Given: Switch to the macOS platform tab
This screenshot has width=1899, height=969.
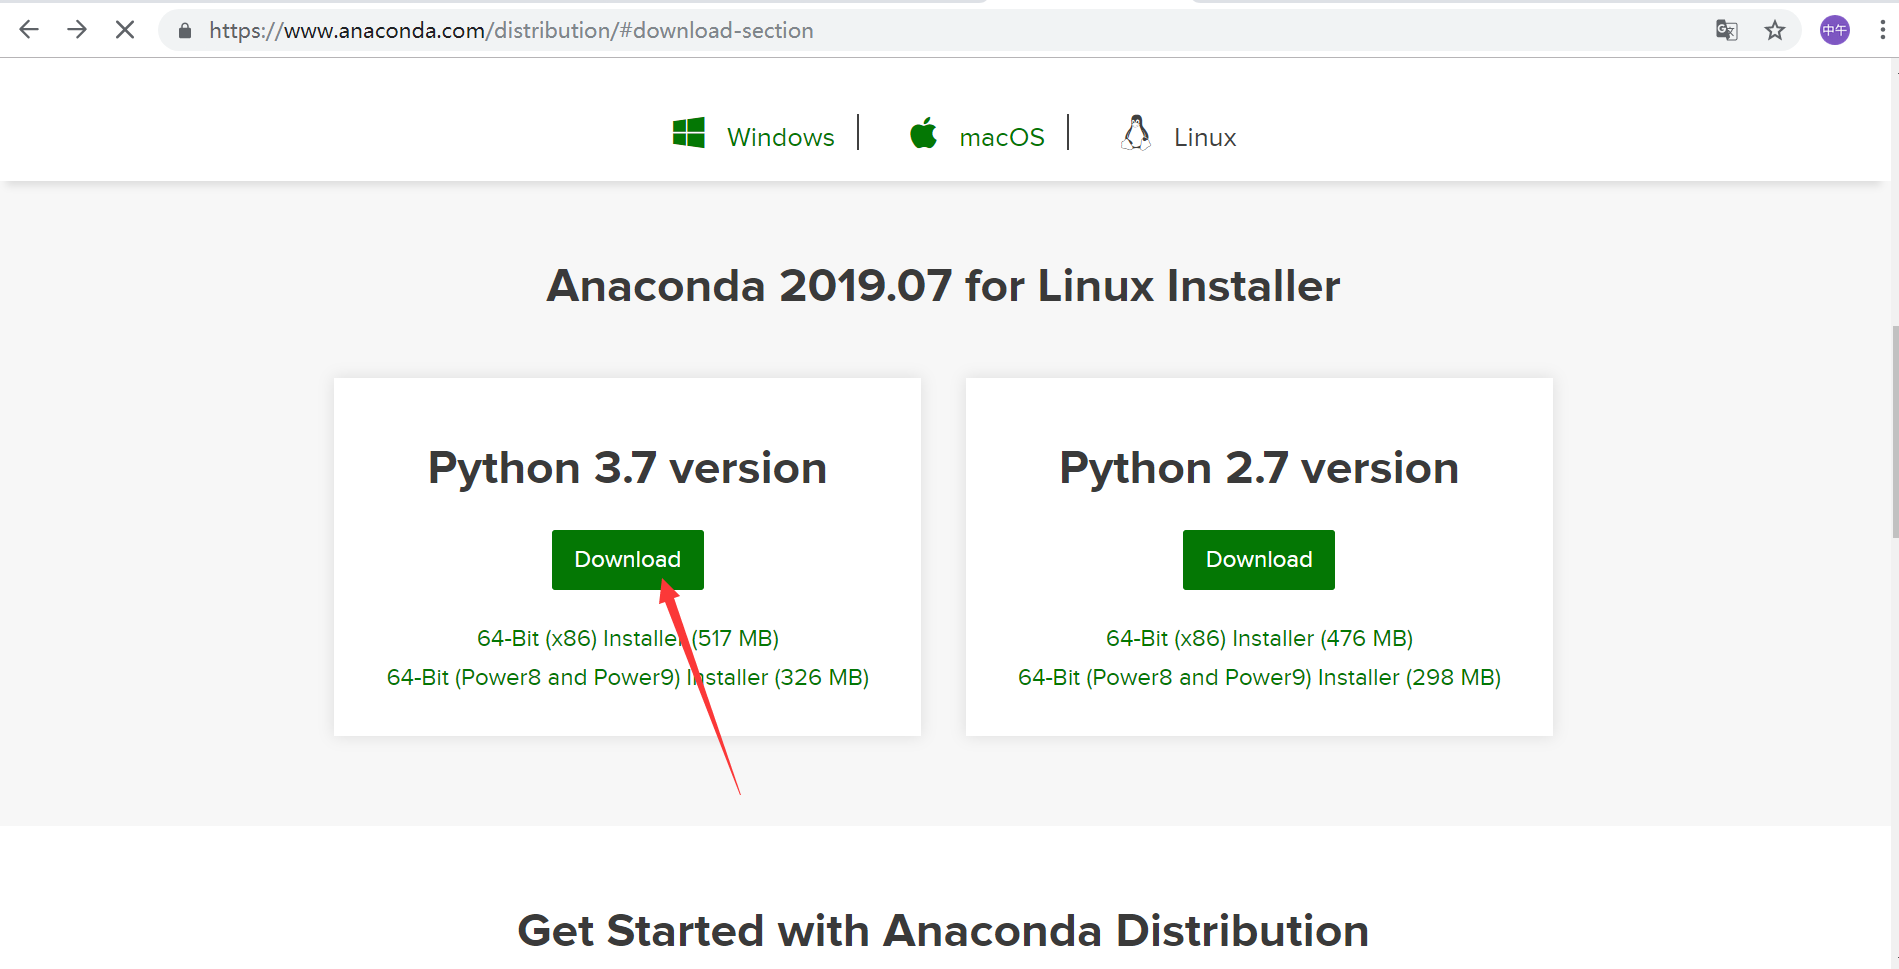Looking at the screenshot, I should pyautogui.click(x=1001, y=135).
